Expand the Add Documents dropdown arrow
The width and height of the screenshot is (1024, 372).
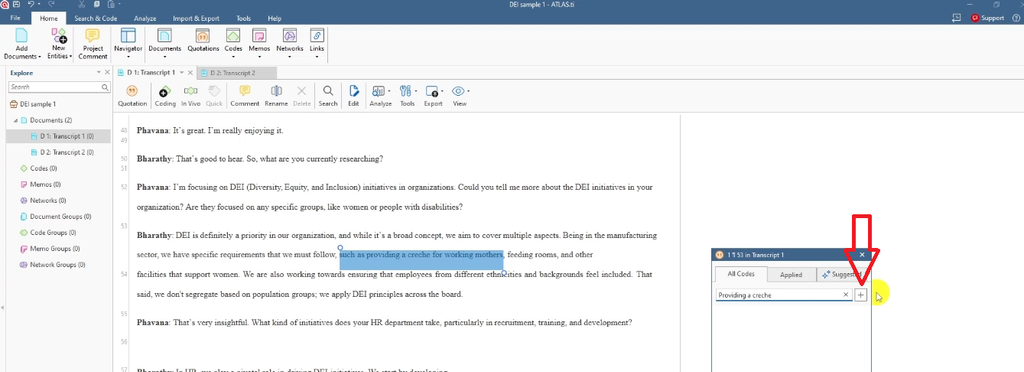coord(40,57)
